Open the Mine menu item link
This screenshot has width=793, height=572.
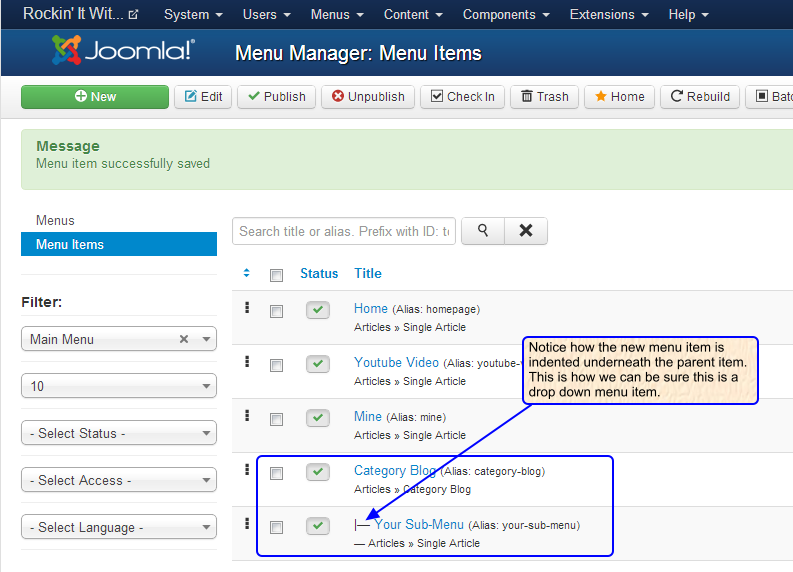tap(368, 417)
